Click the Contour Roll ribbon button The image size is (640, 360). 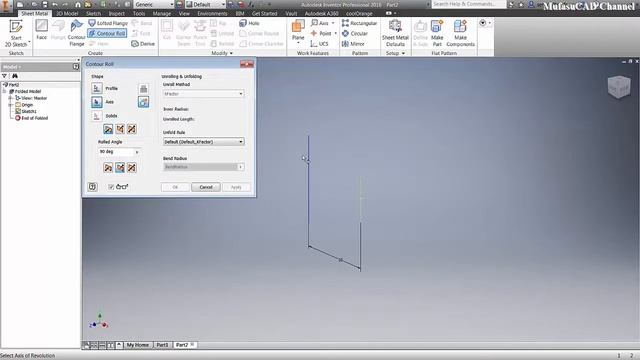point(107,33)
